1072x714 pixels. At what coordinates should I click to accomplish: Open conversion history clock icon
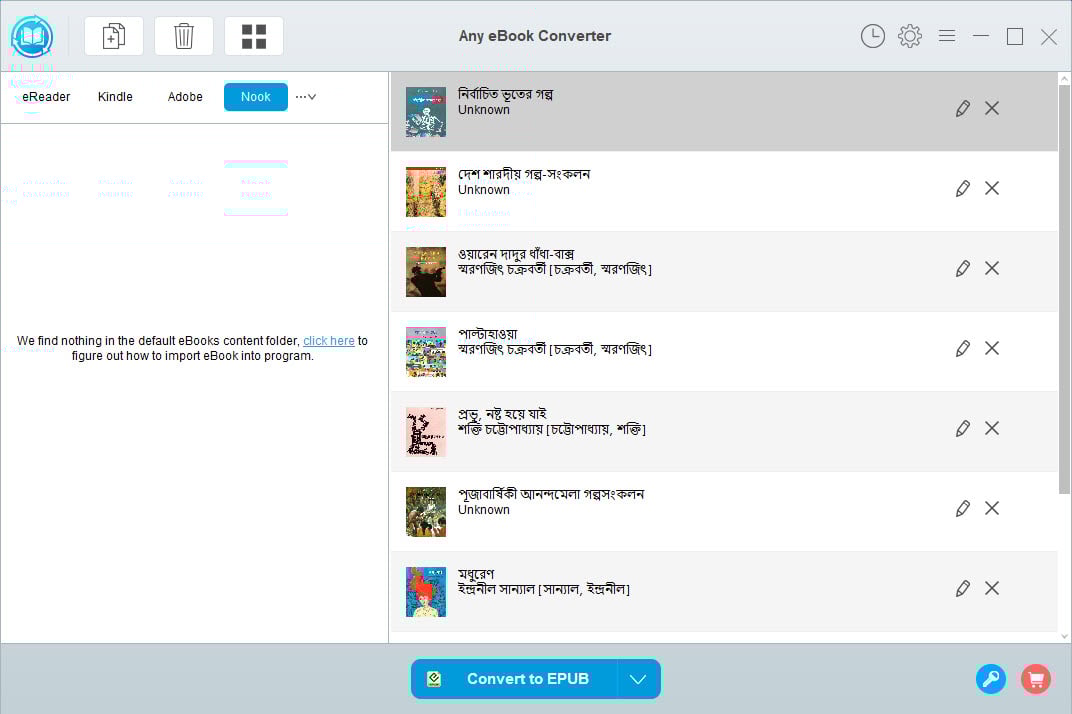[872, 36]
